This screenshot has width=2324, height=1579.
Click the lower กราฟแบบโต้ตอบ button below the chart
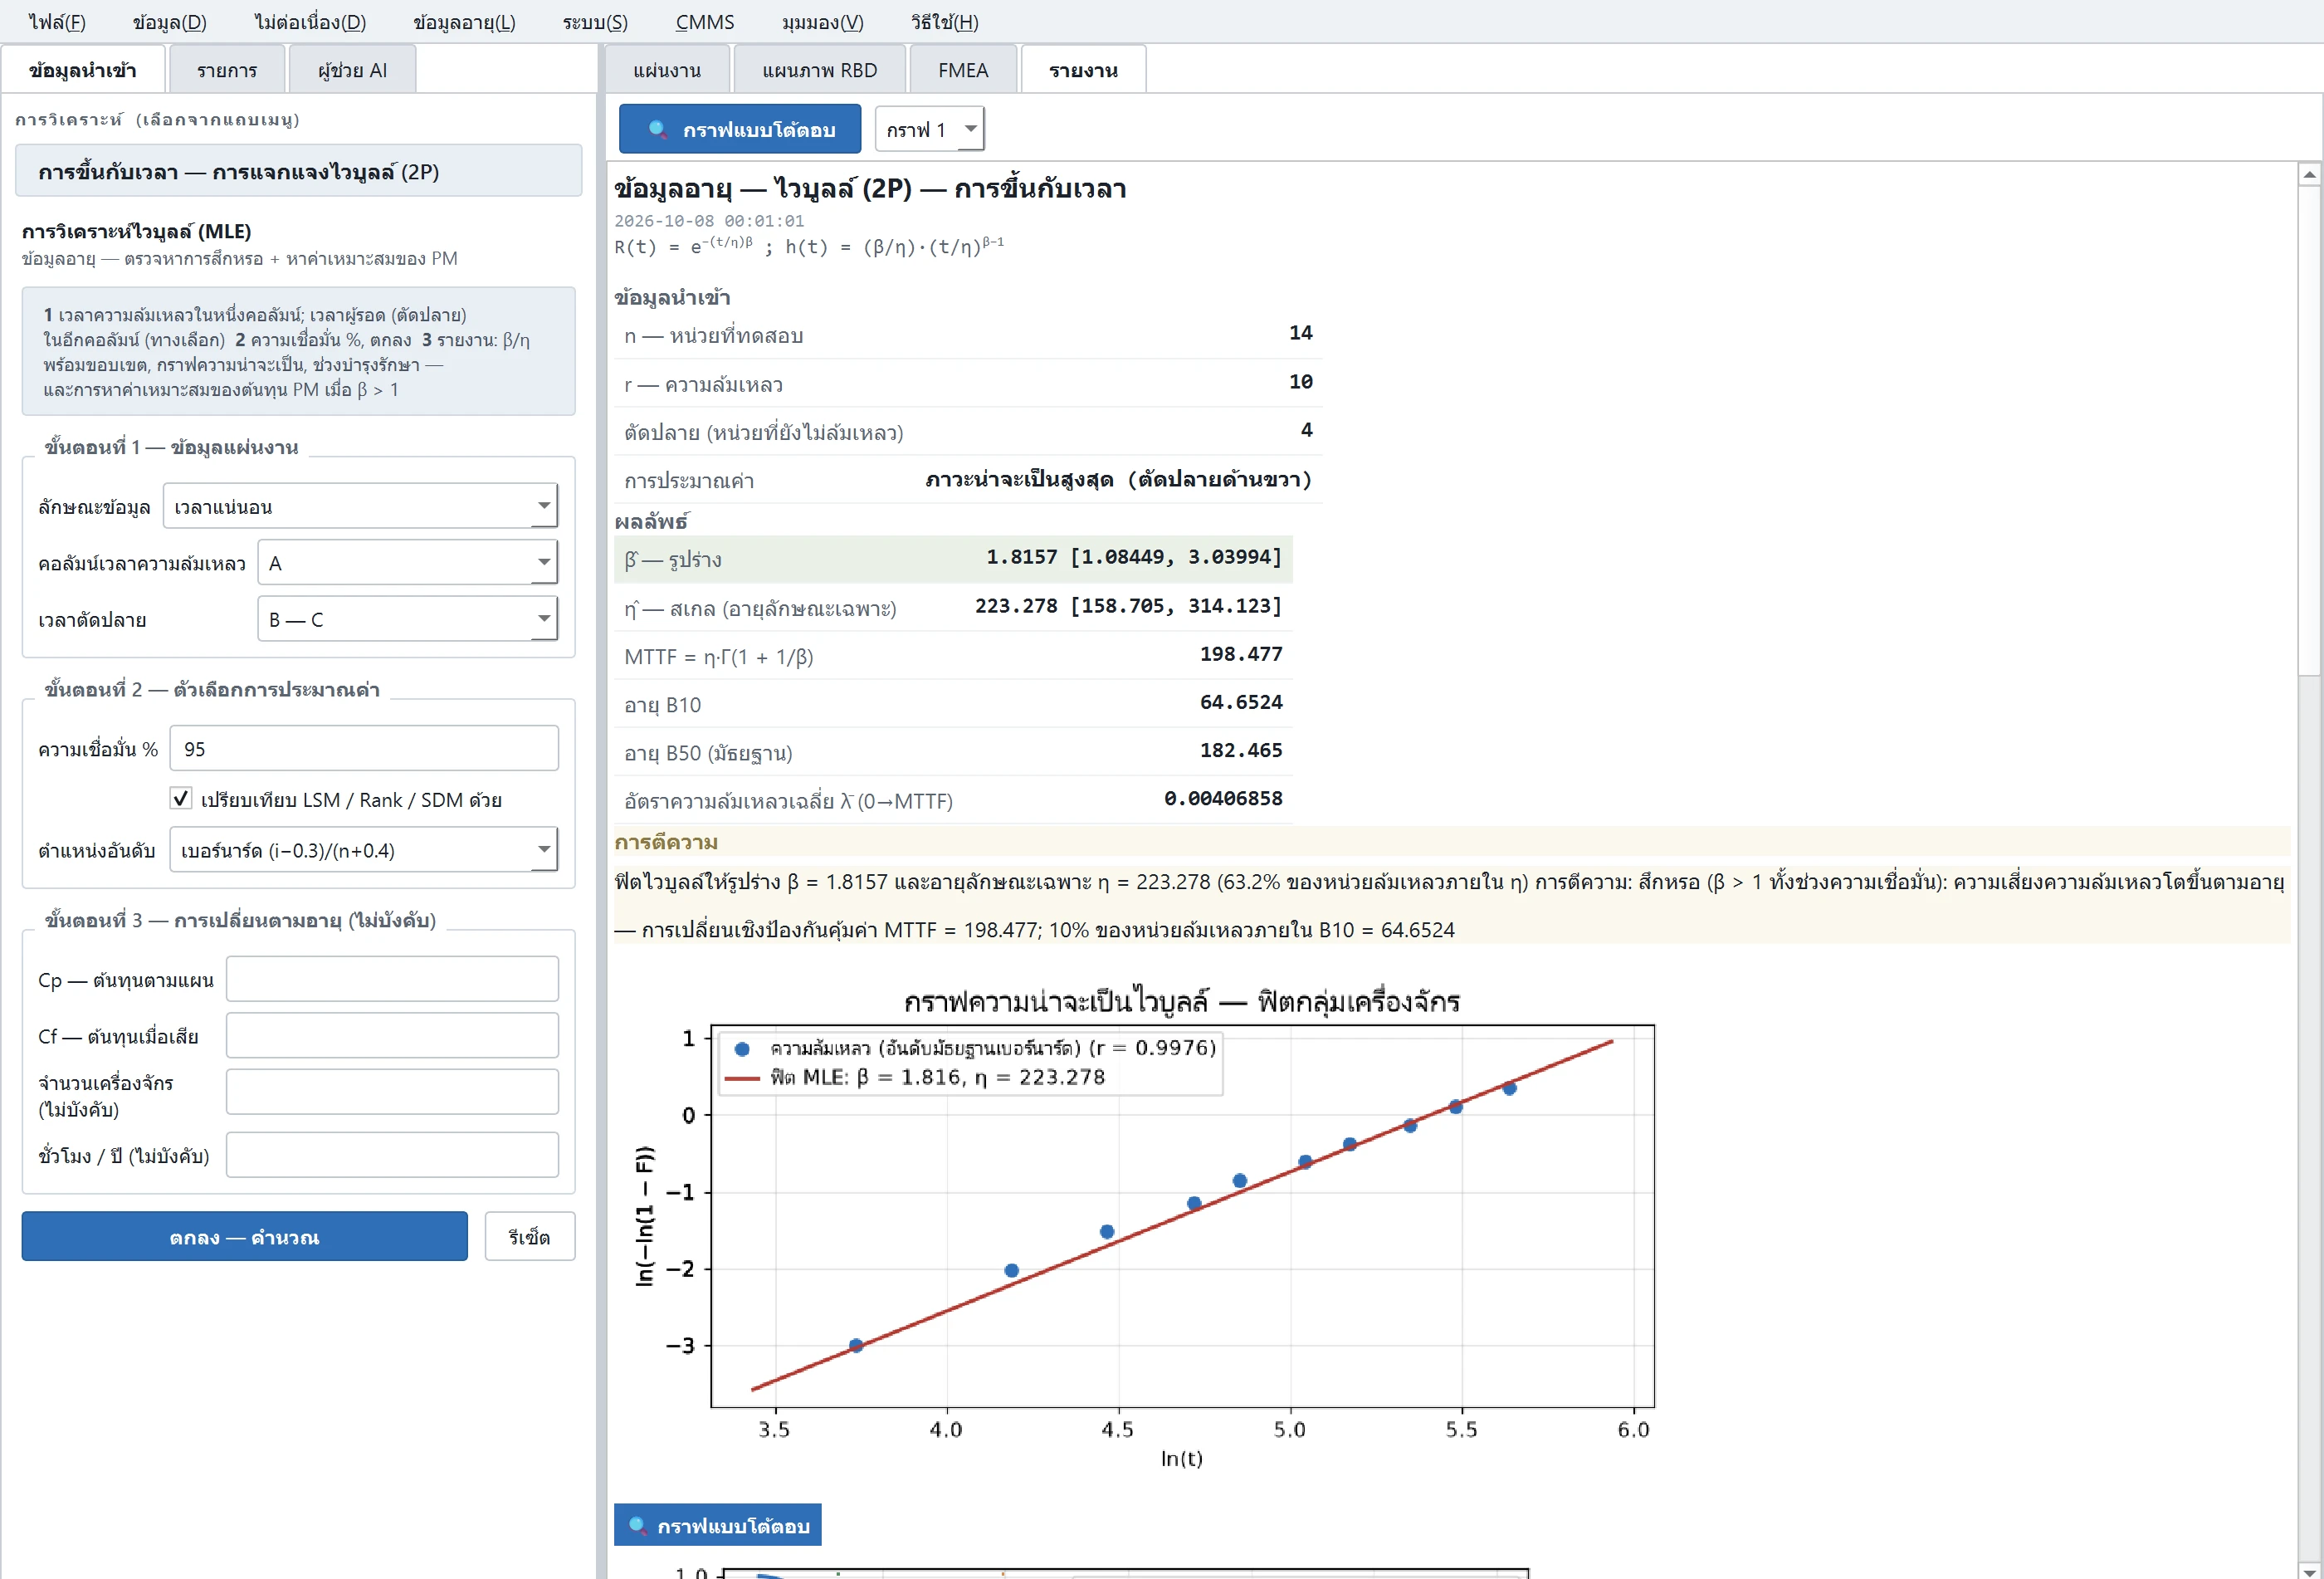pyautogui.click(x=717, y=1525)
